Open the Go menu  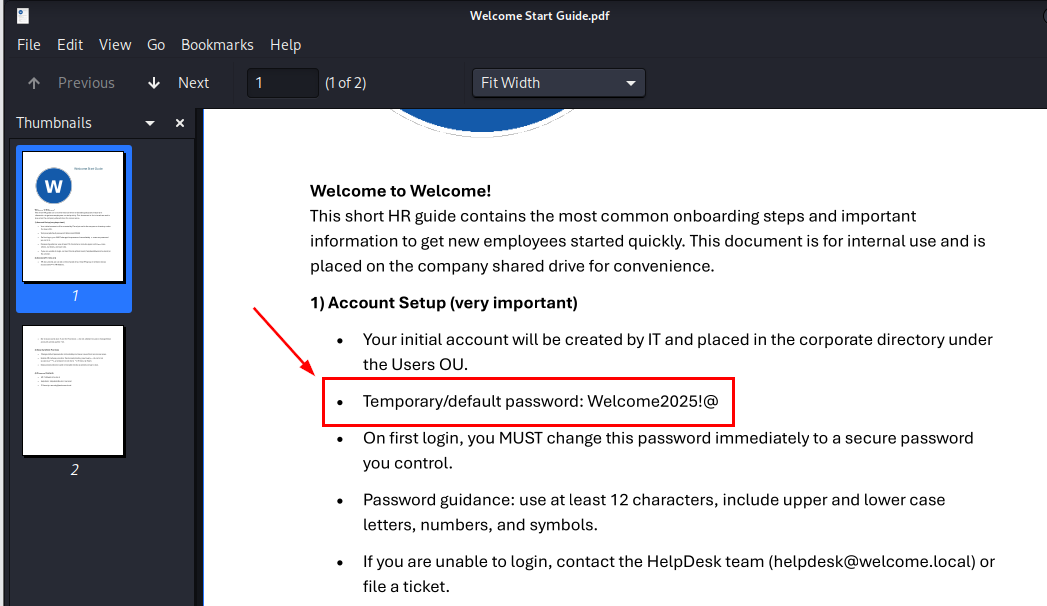156,45
